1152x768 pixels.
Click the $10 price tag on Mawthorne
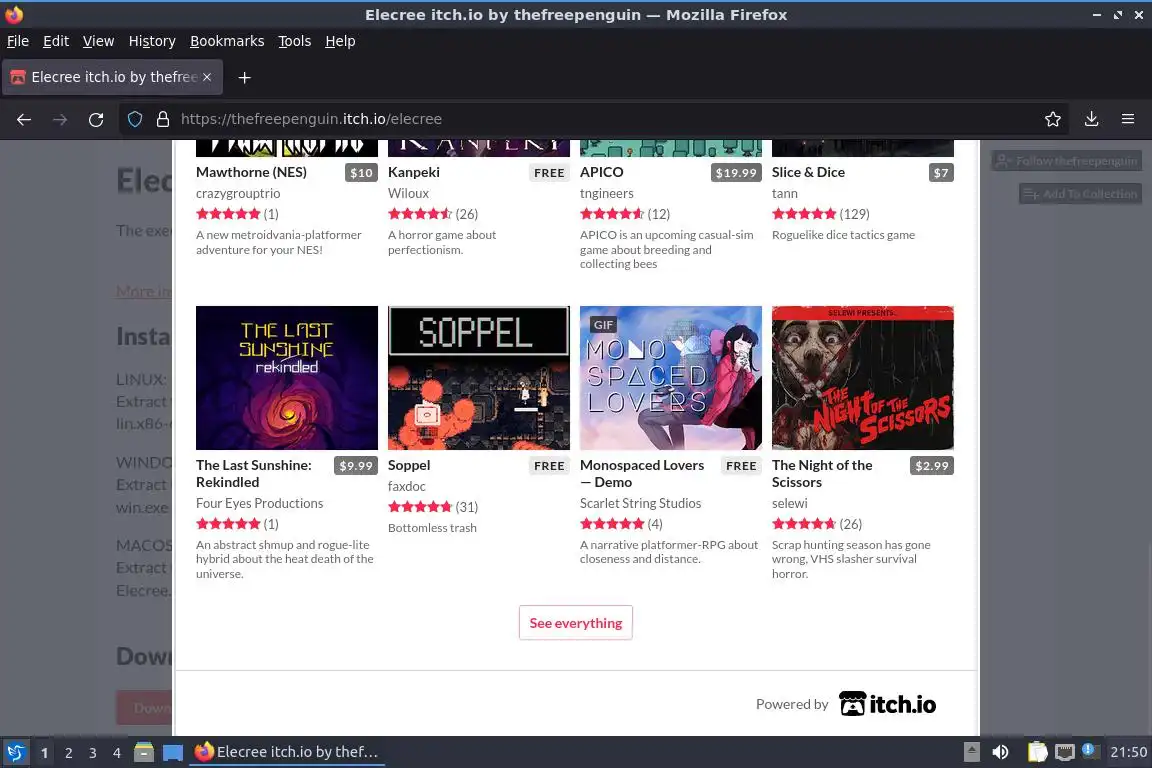click(x=361, y=173)
